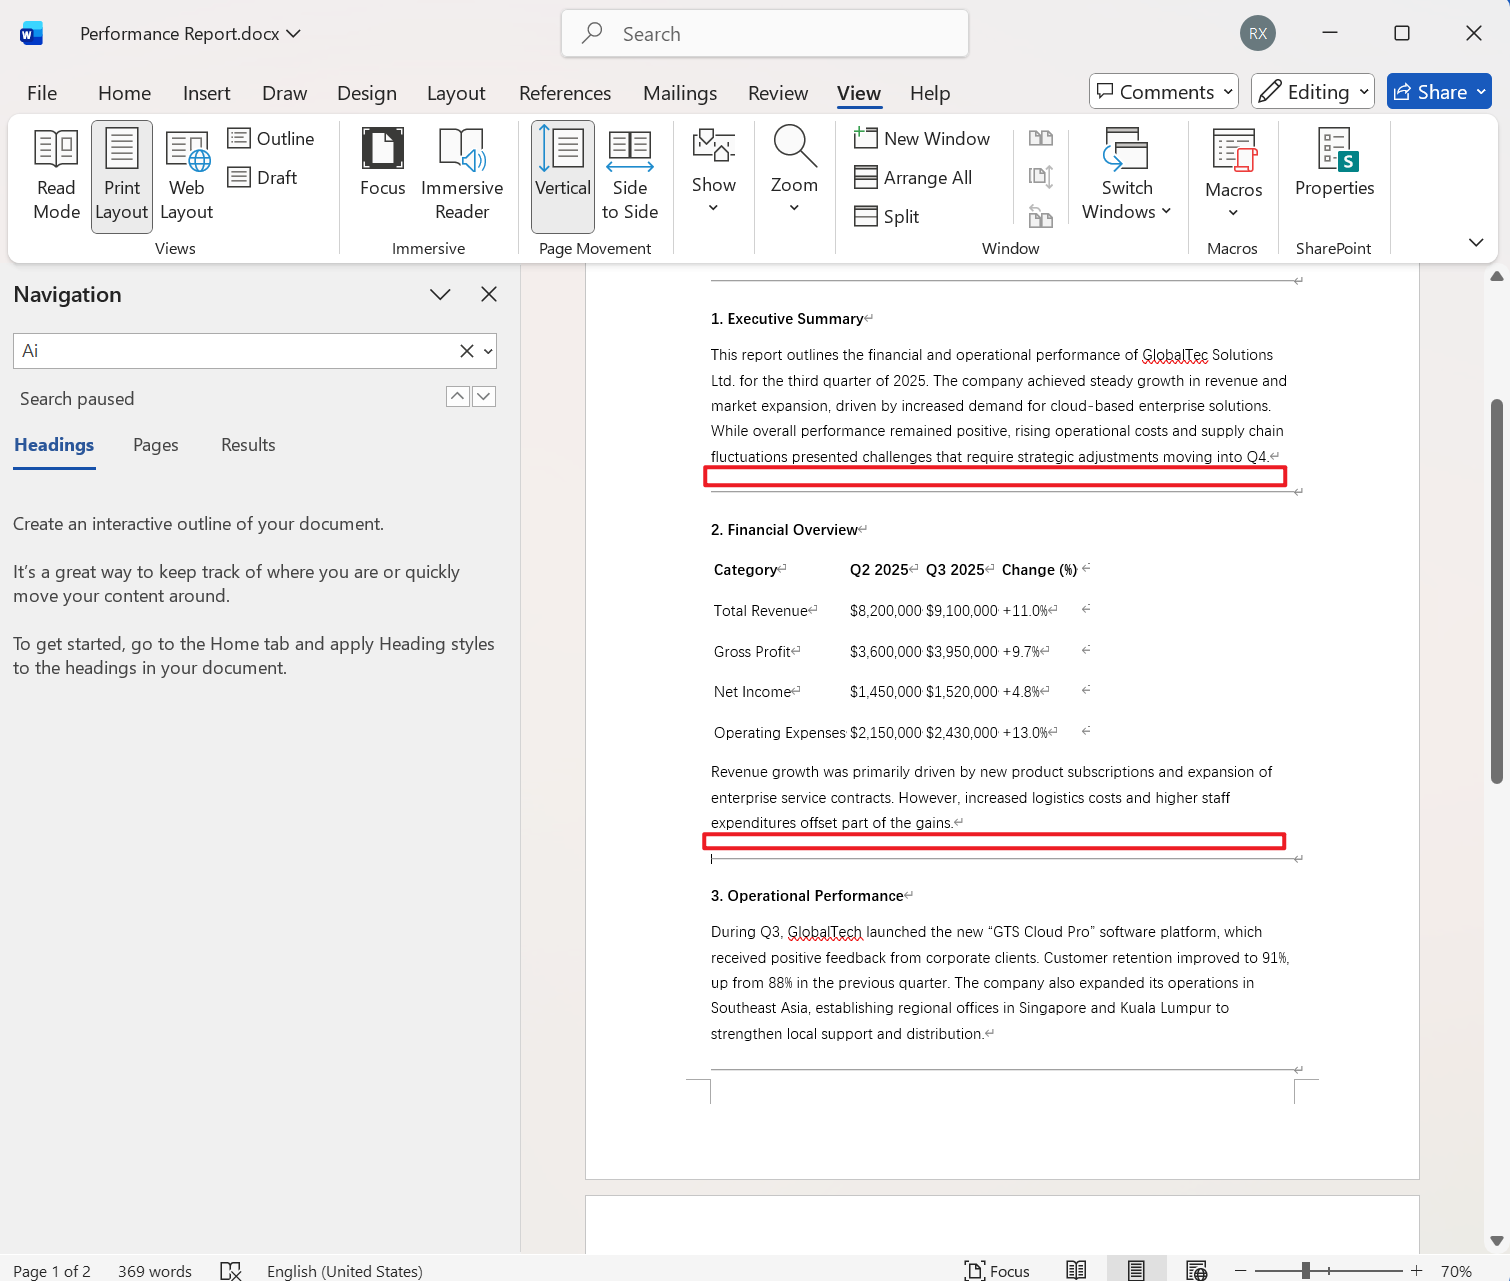This screenshot has height=1281, width=1510.
Task: Click the Navigation search input field
Action: 236,351
